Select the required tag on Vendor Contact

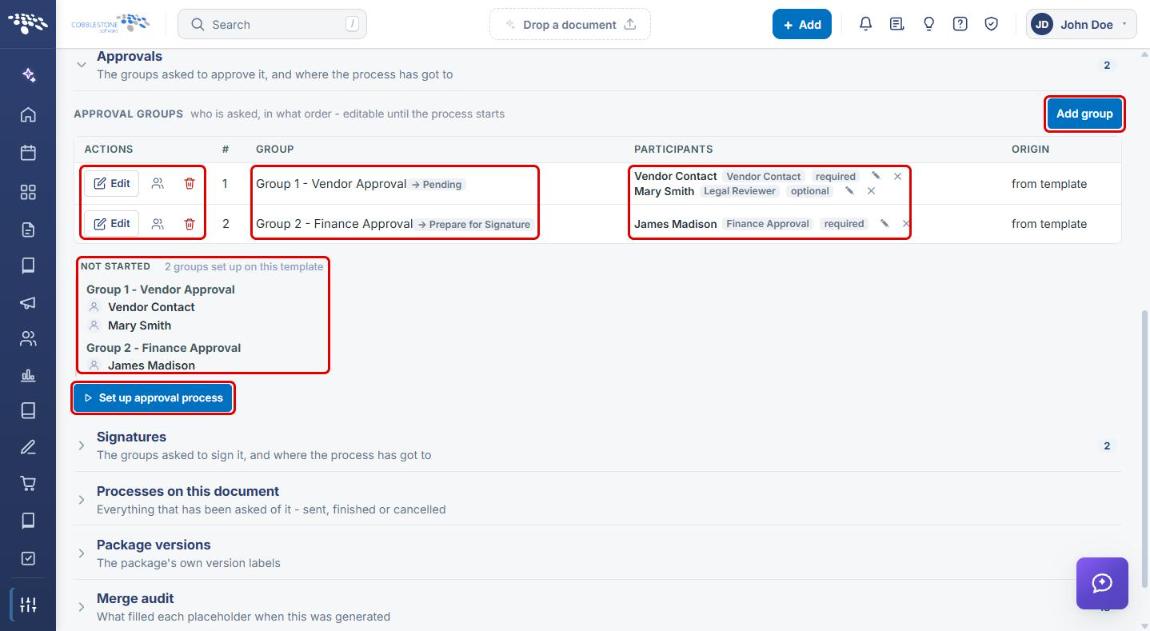tap(835, 176)
